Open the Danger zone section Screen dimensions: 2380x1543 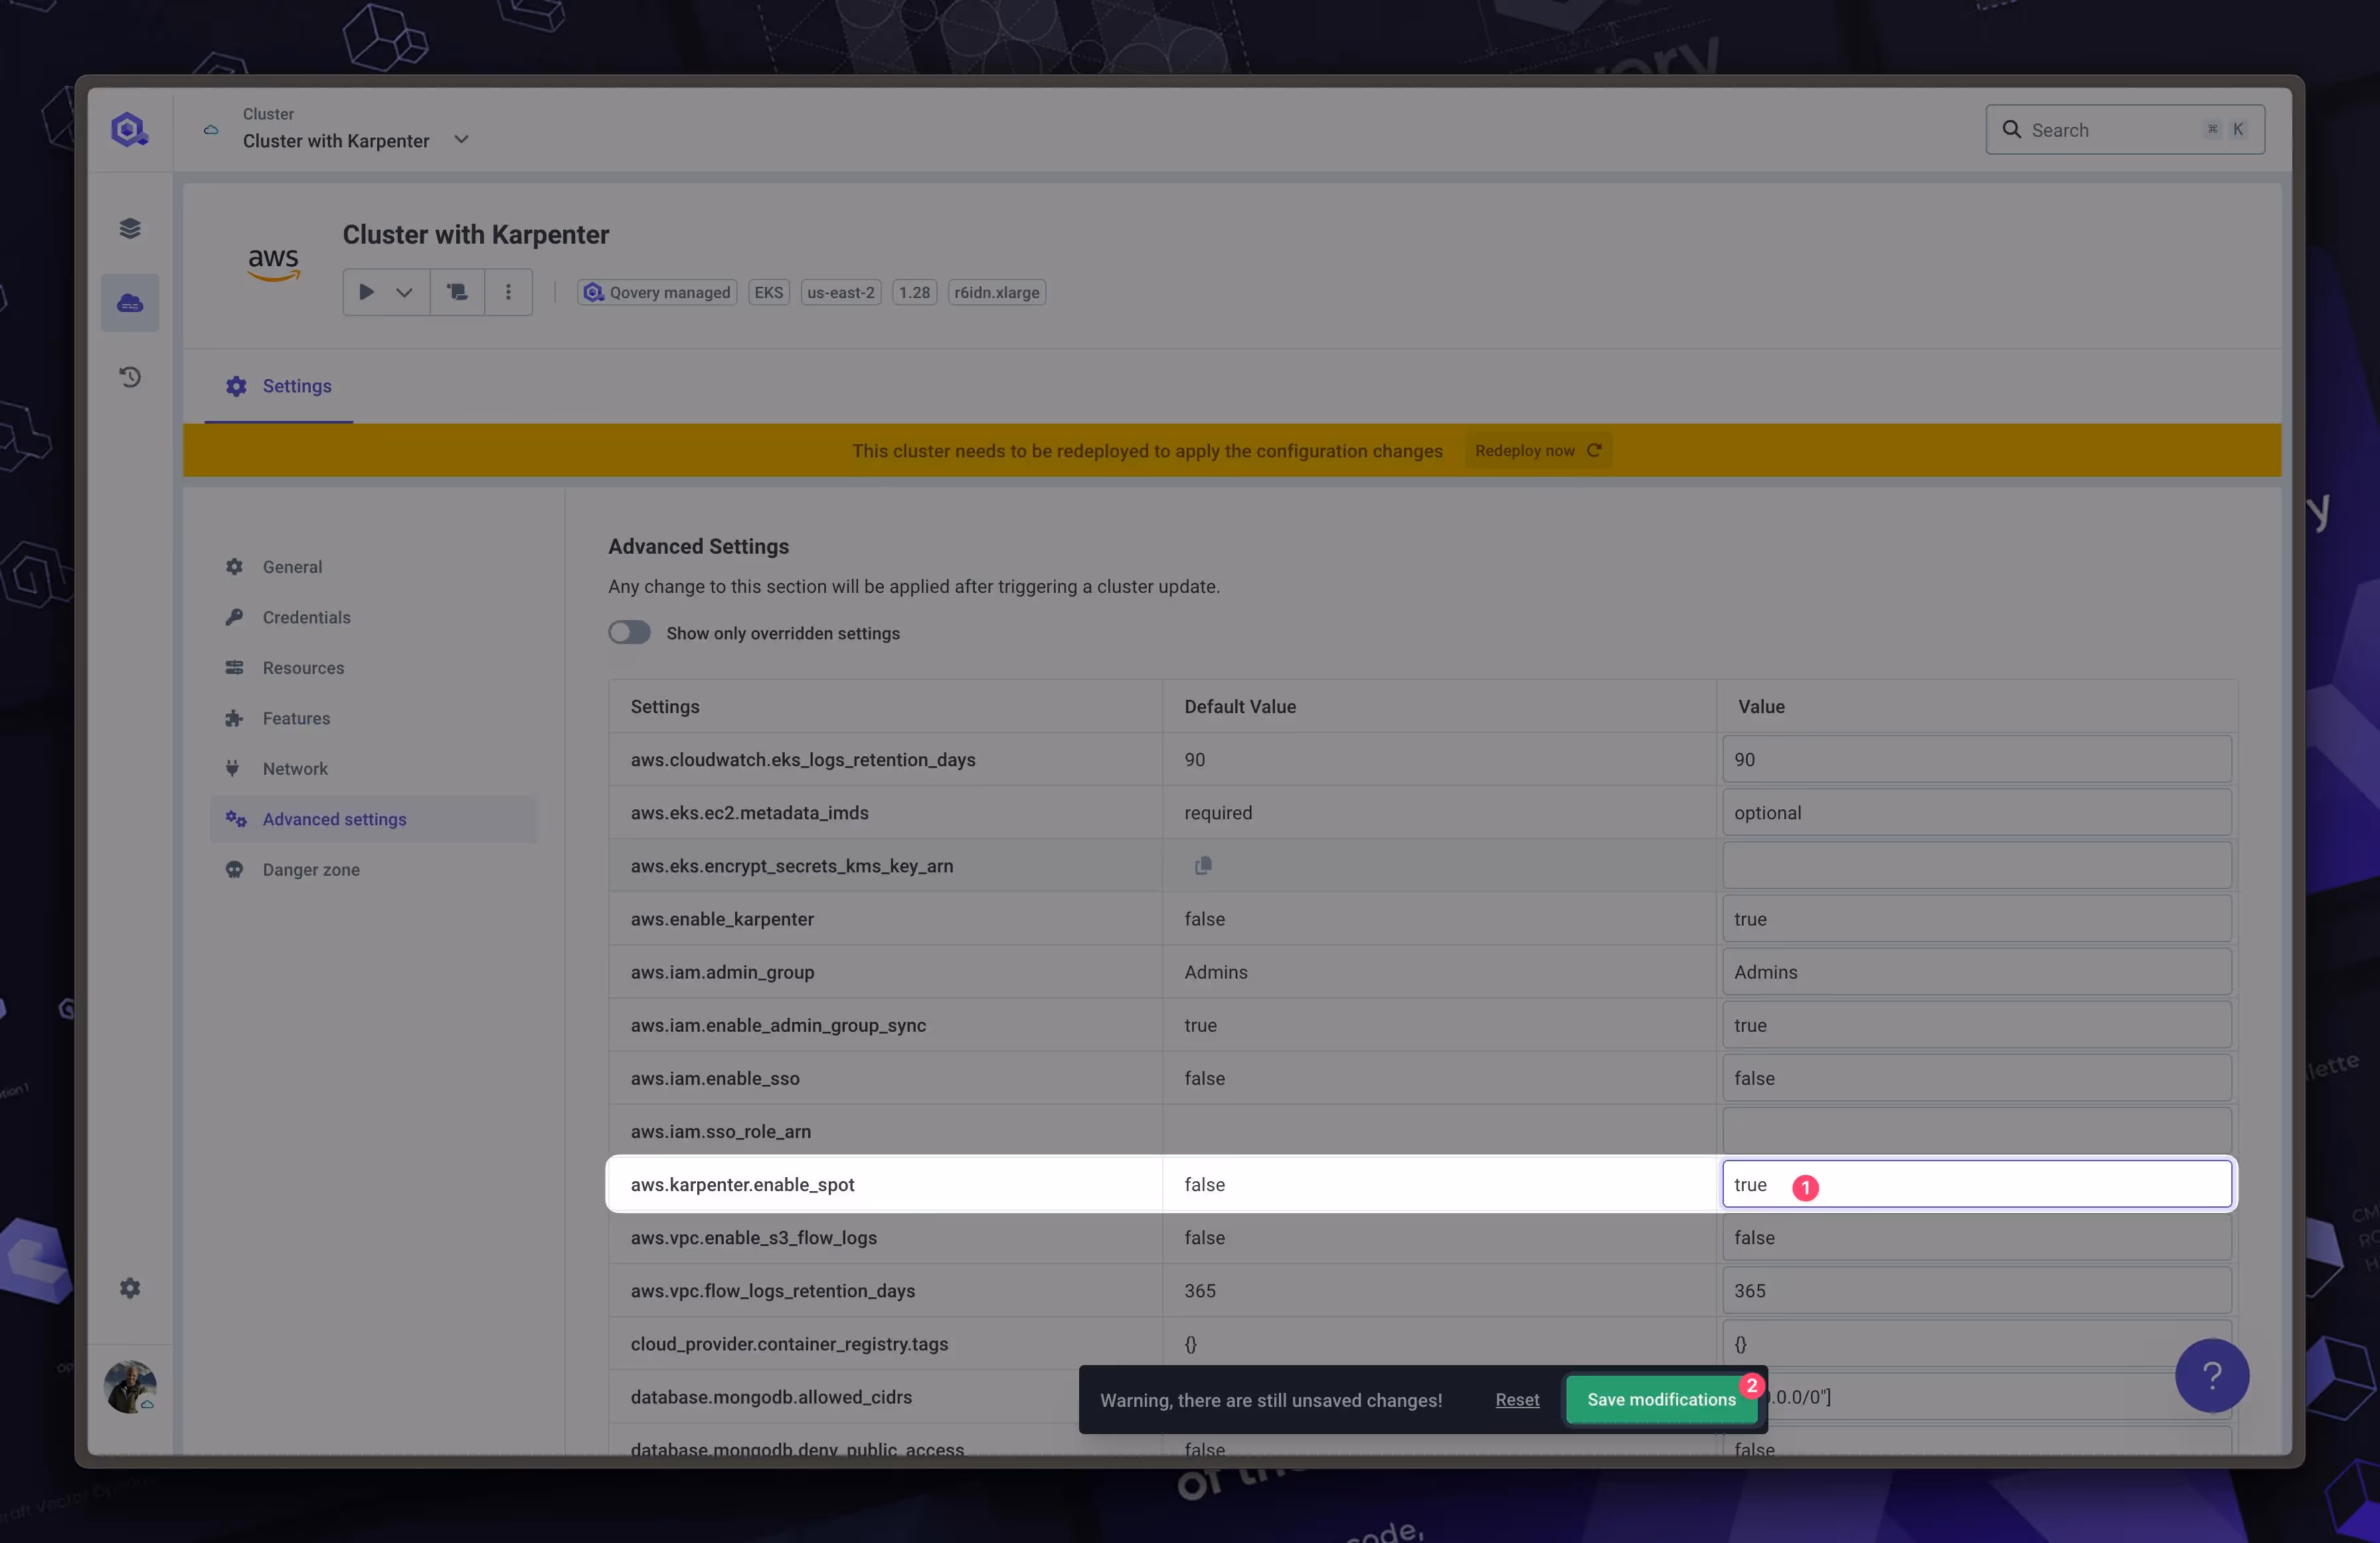click(x=311, y=869)
